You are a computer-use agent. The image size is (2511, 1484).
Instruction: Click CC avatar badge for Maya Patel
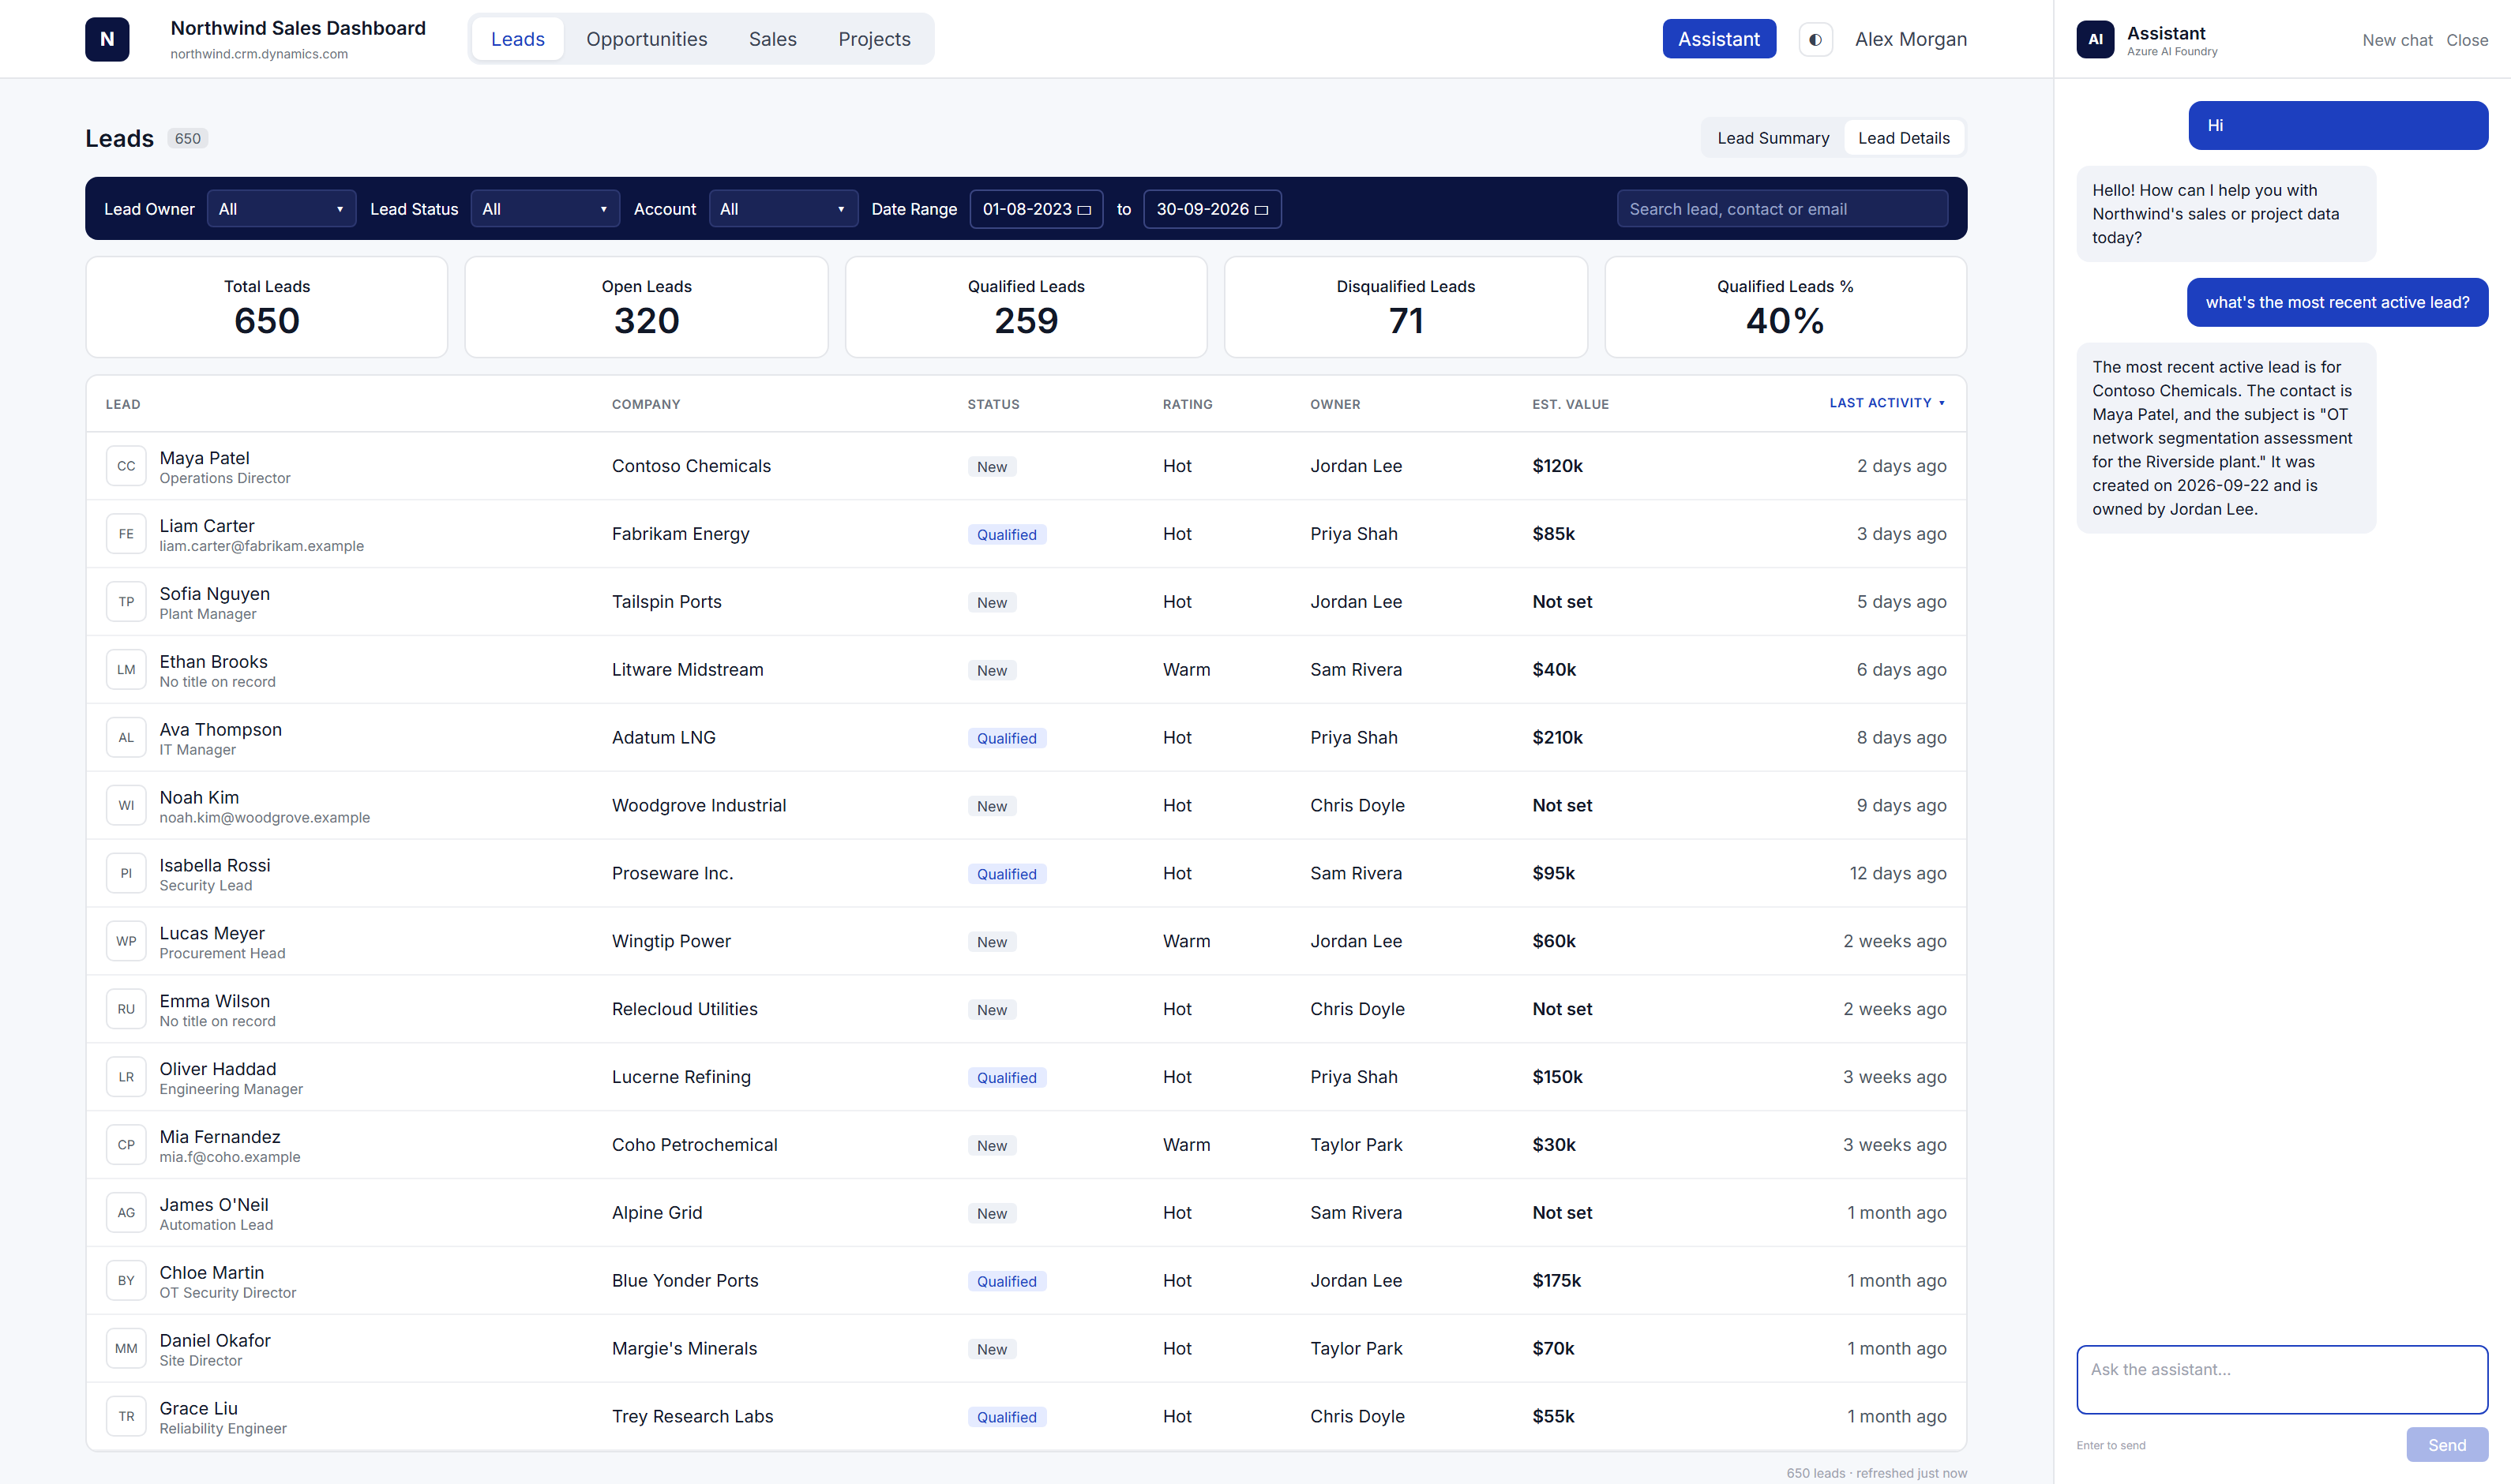pos(126,466)
